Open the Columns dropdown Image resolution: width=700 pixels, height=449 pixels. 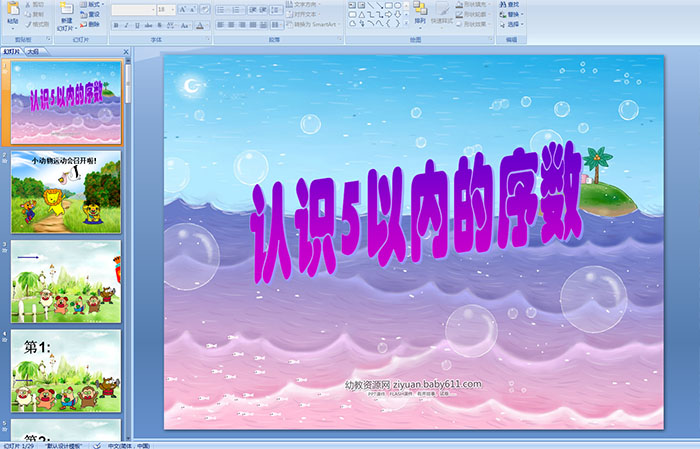click(x=277, y=25)
